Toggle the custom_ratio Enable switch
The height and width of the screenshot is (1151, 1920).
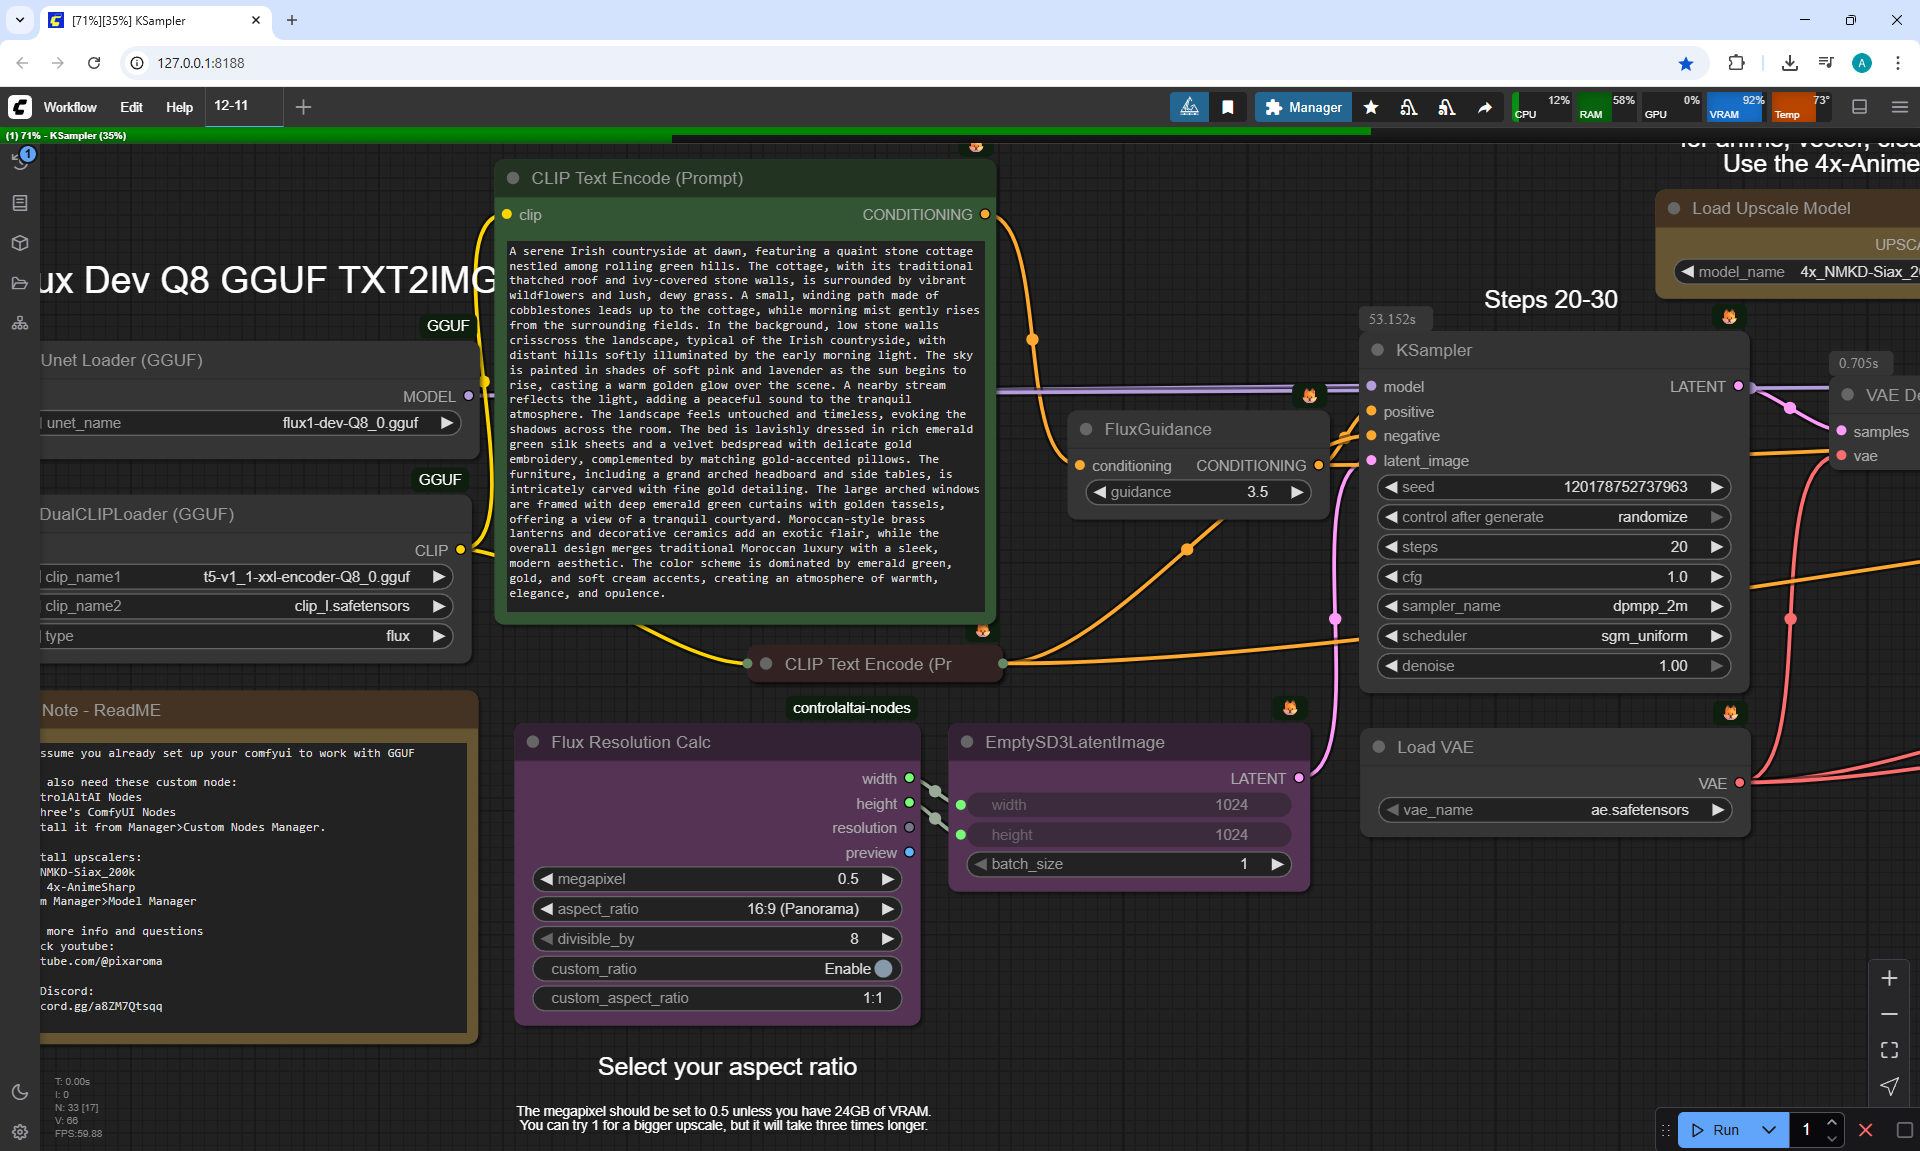(883, 969)
